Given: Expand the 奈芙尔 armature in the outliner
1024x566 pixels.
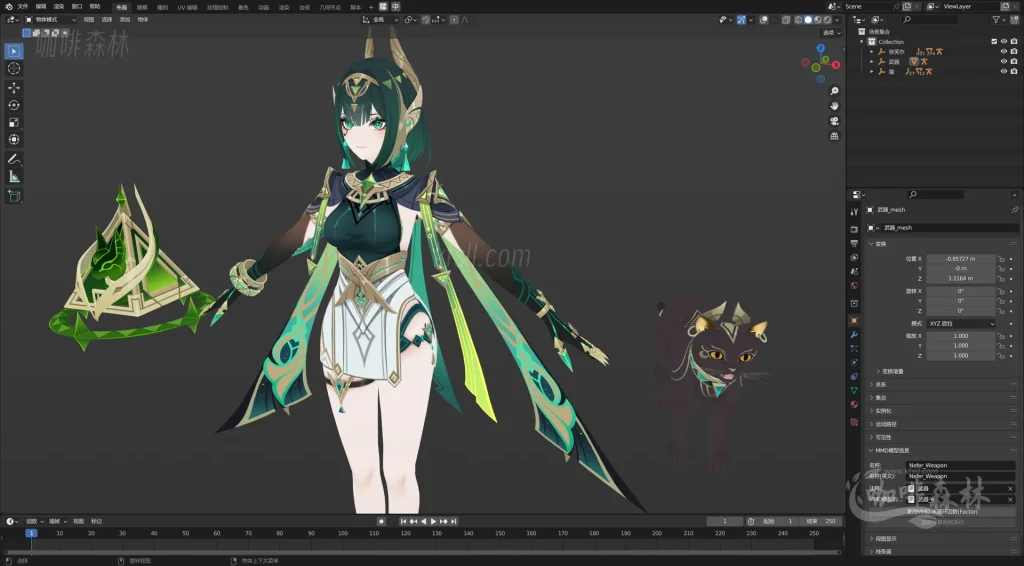Looking at the screenshot, I should click(872, 52).
